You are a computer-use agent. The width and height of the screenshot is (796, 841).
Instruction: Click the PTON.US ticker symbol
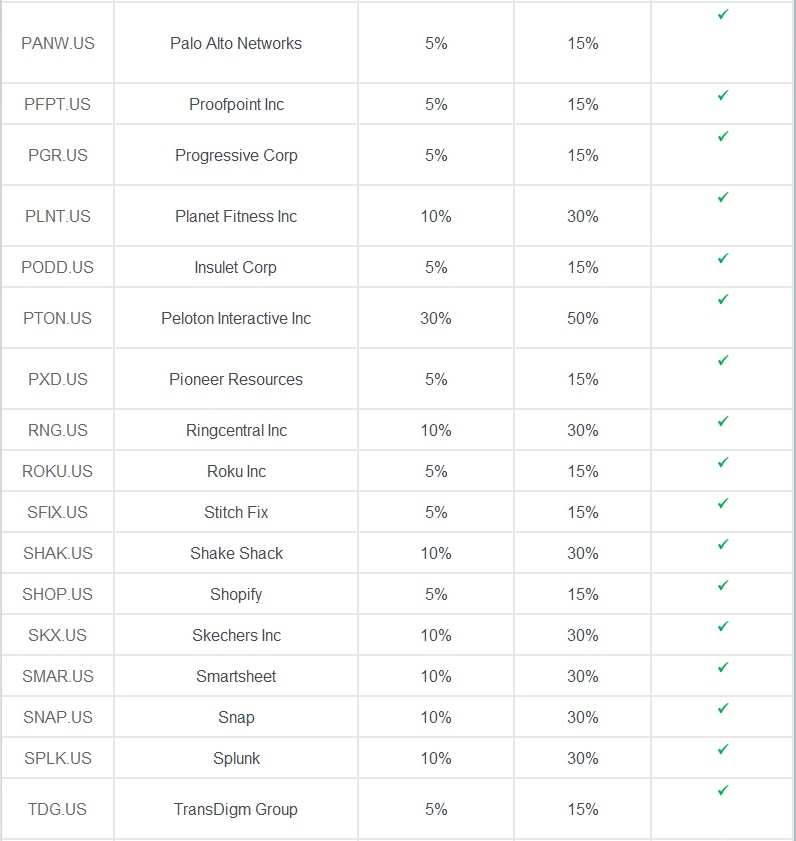click(x=57, y=318)
